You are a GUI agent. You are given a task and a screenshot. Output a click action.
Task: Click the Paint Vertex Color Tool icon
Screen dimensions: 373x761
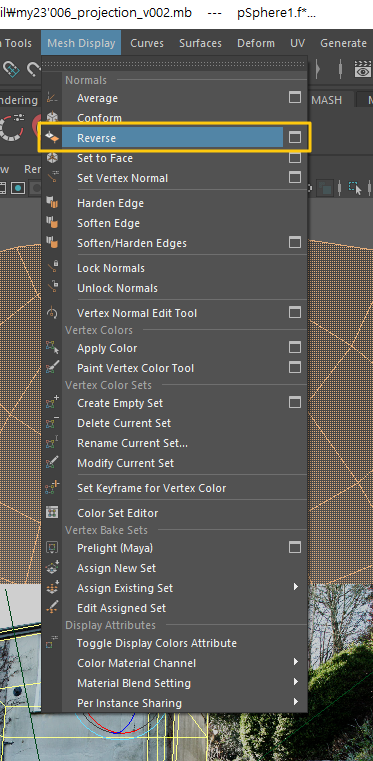(52, 368)
